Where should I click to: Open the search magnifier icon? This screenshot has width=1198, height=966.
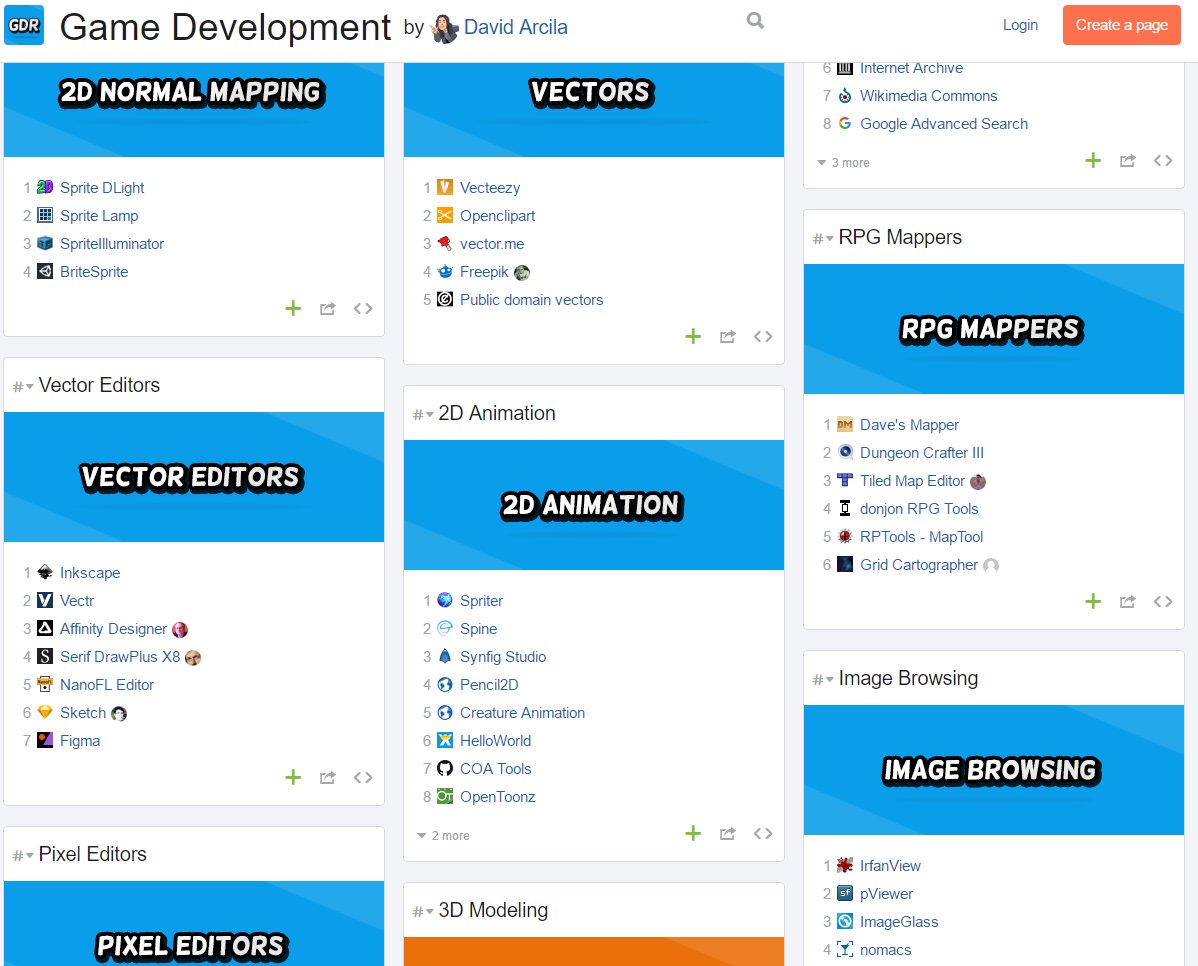coord(755,21)
